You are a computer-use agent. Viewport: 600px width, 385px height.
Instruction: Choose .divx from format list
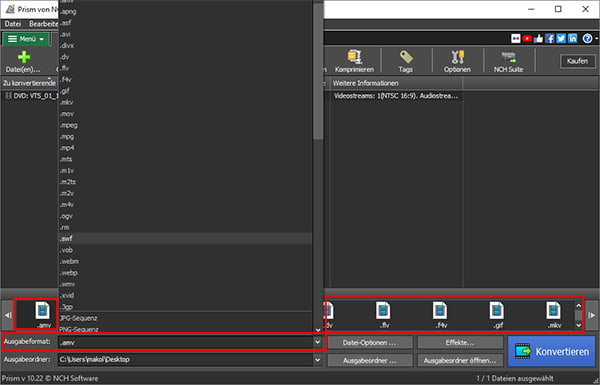186,46
